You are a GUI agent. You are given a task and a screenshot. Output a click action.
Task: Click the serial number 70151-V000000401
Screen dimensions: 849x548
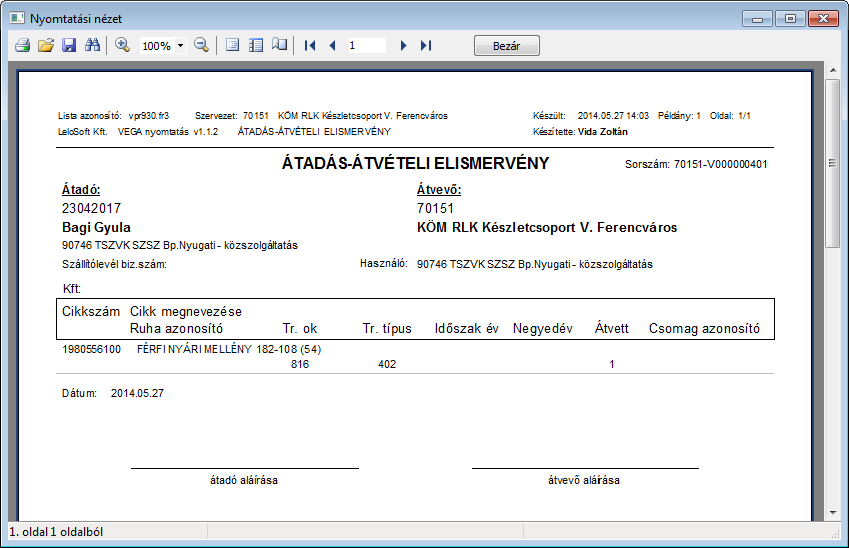(720, 164)
